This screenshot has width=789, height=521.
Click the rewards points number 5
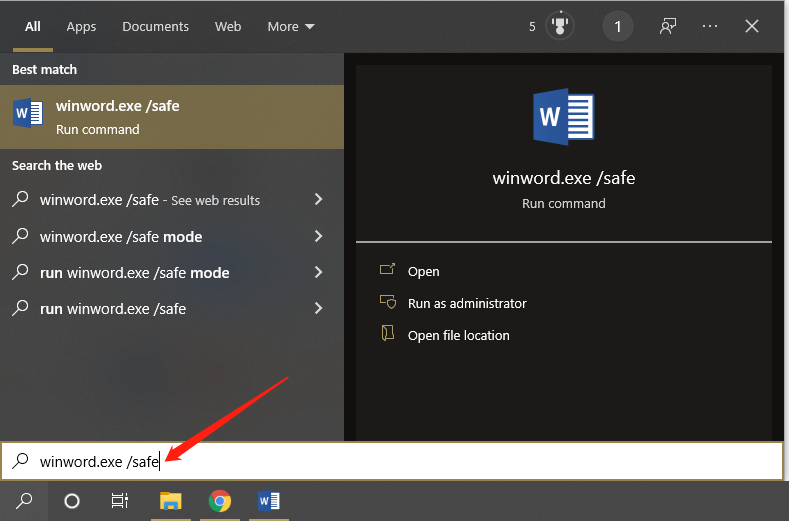[532, 27]
